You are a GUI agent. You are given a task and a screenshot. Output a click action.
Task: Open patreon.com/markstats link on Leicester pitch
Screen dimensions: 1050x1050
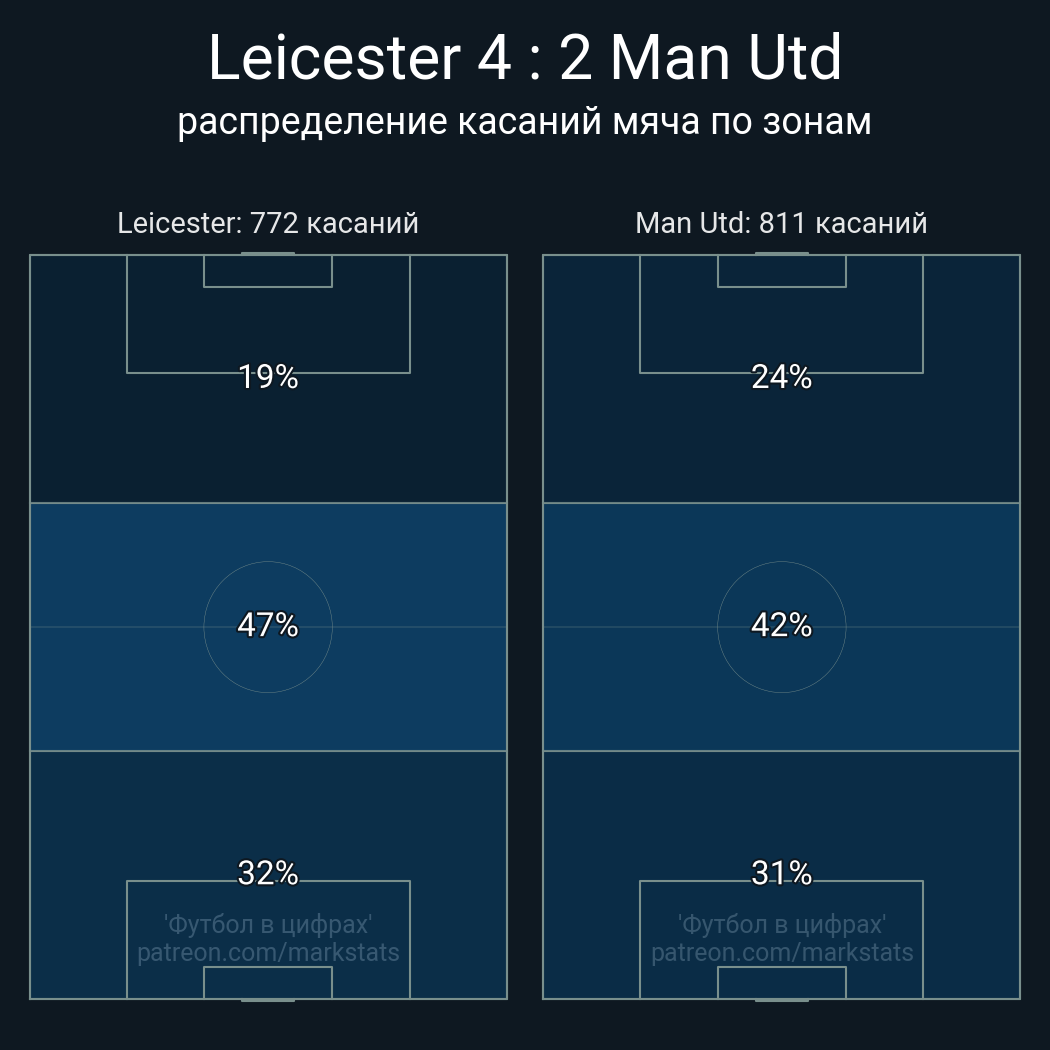[268, 952]
